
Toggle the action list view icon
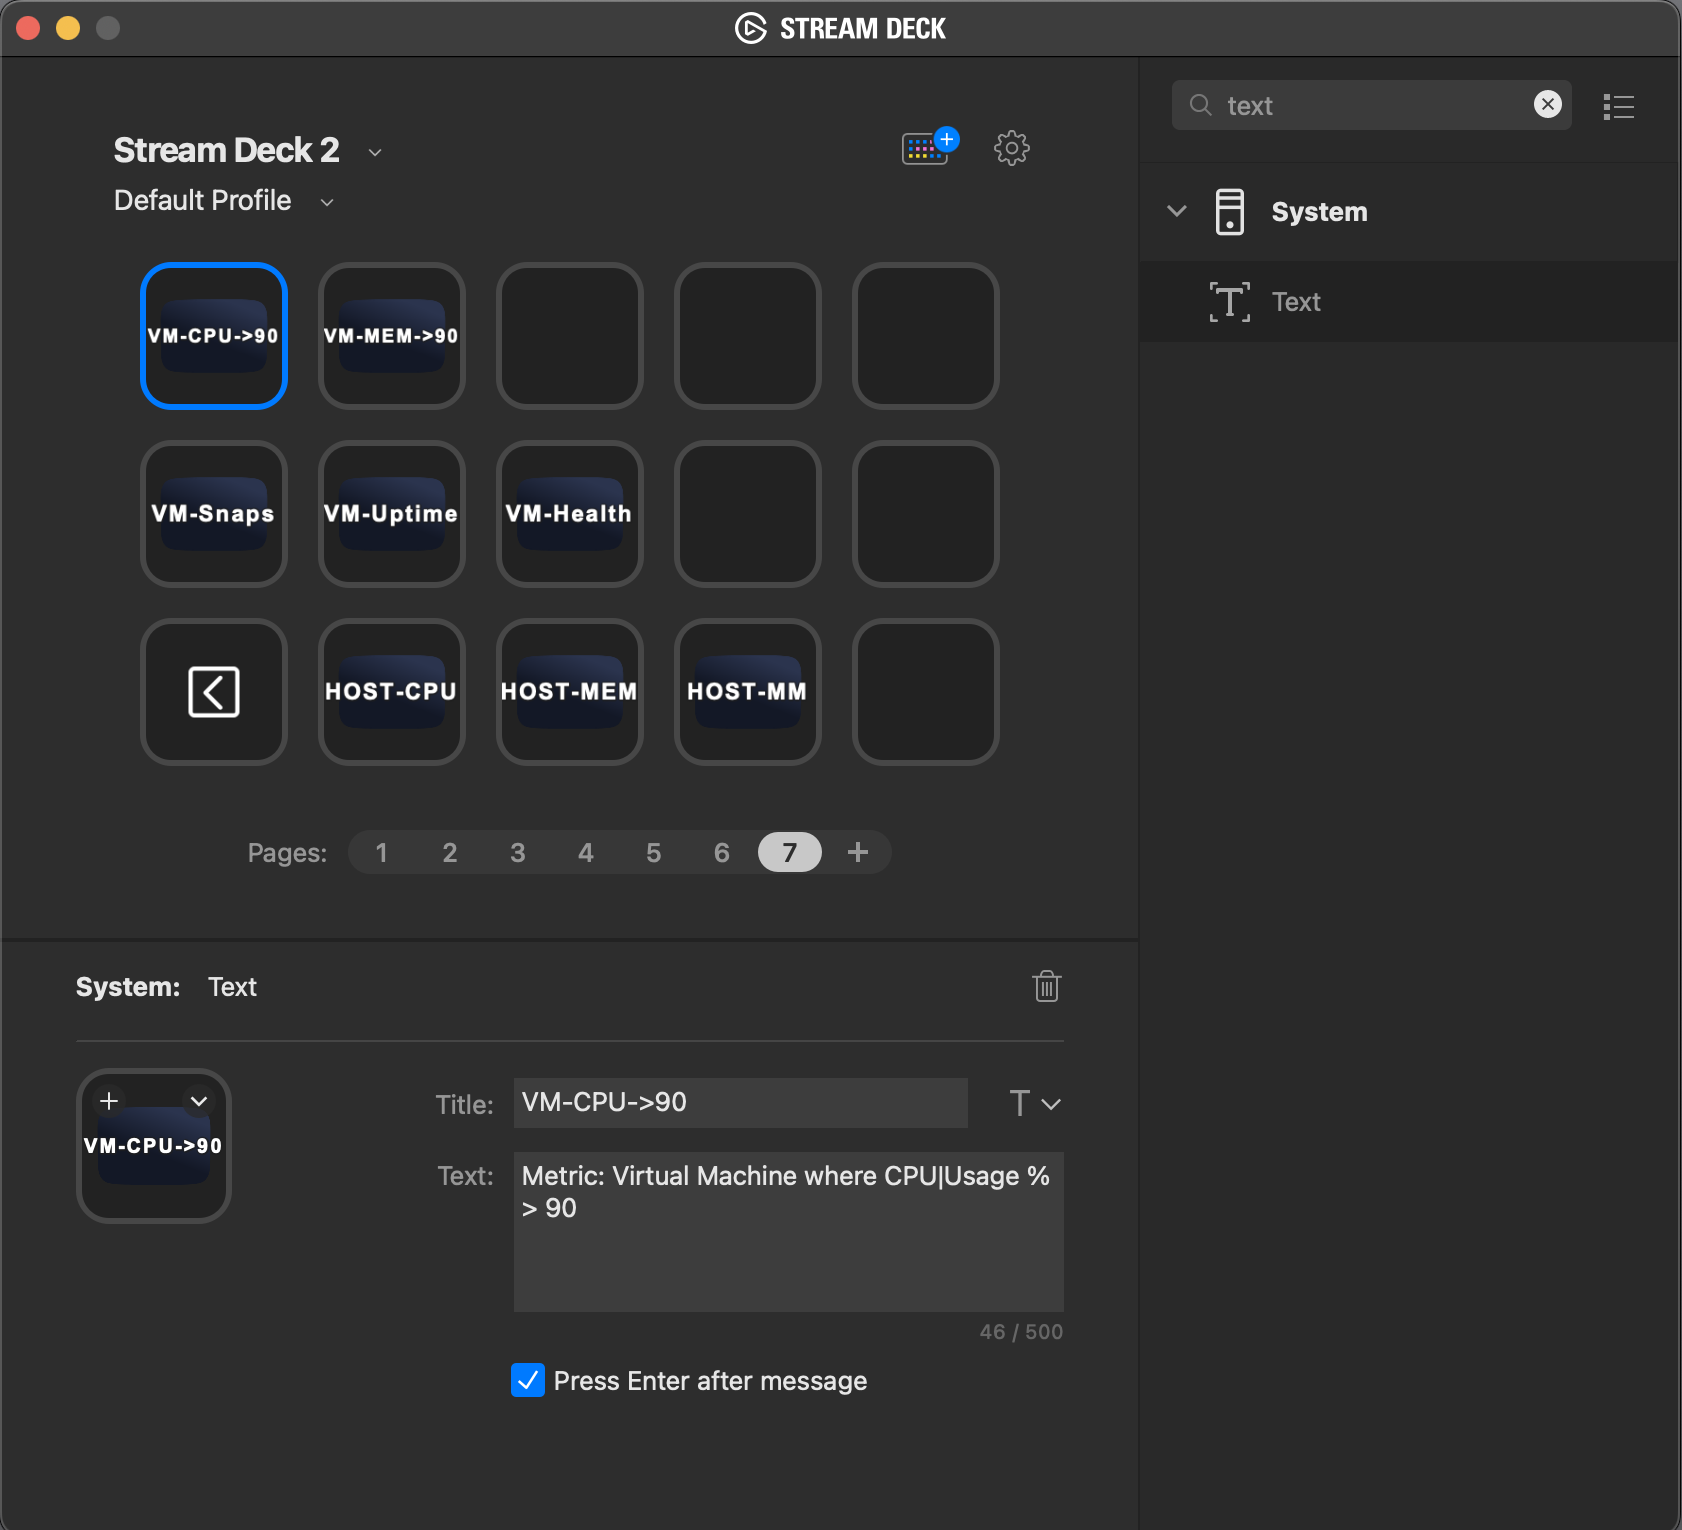1618,106
